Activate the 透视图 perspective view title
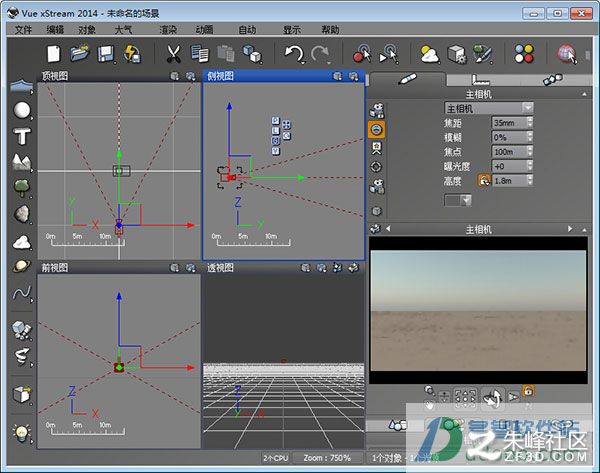Viewport: 600px width, 473px height. coord(220,267)
